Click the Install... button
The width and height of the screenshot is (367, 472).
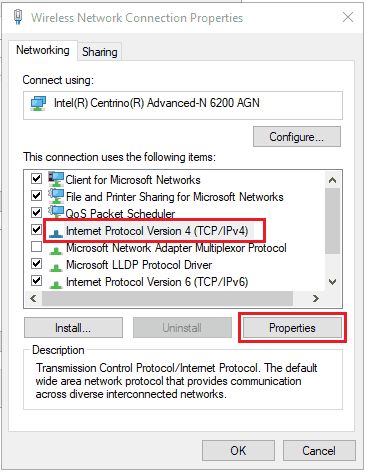click(73, 328)
